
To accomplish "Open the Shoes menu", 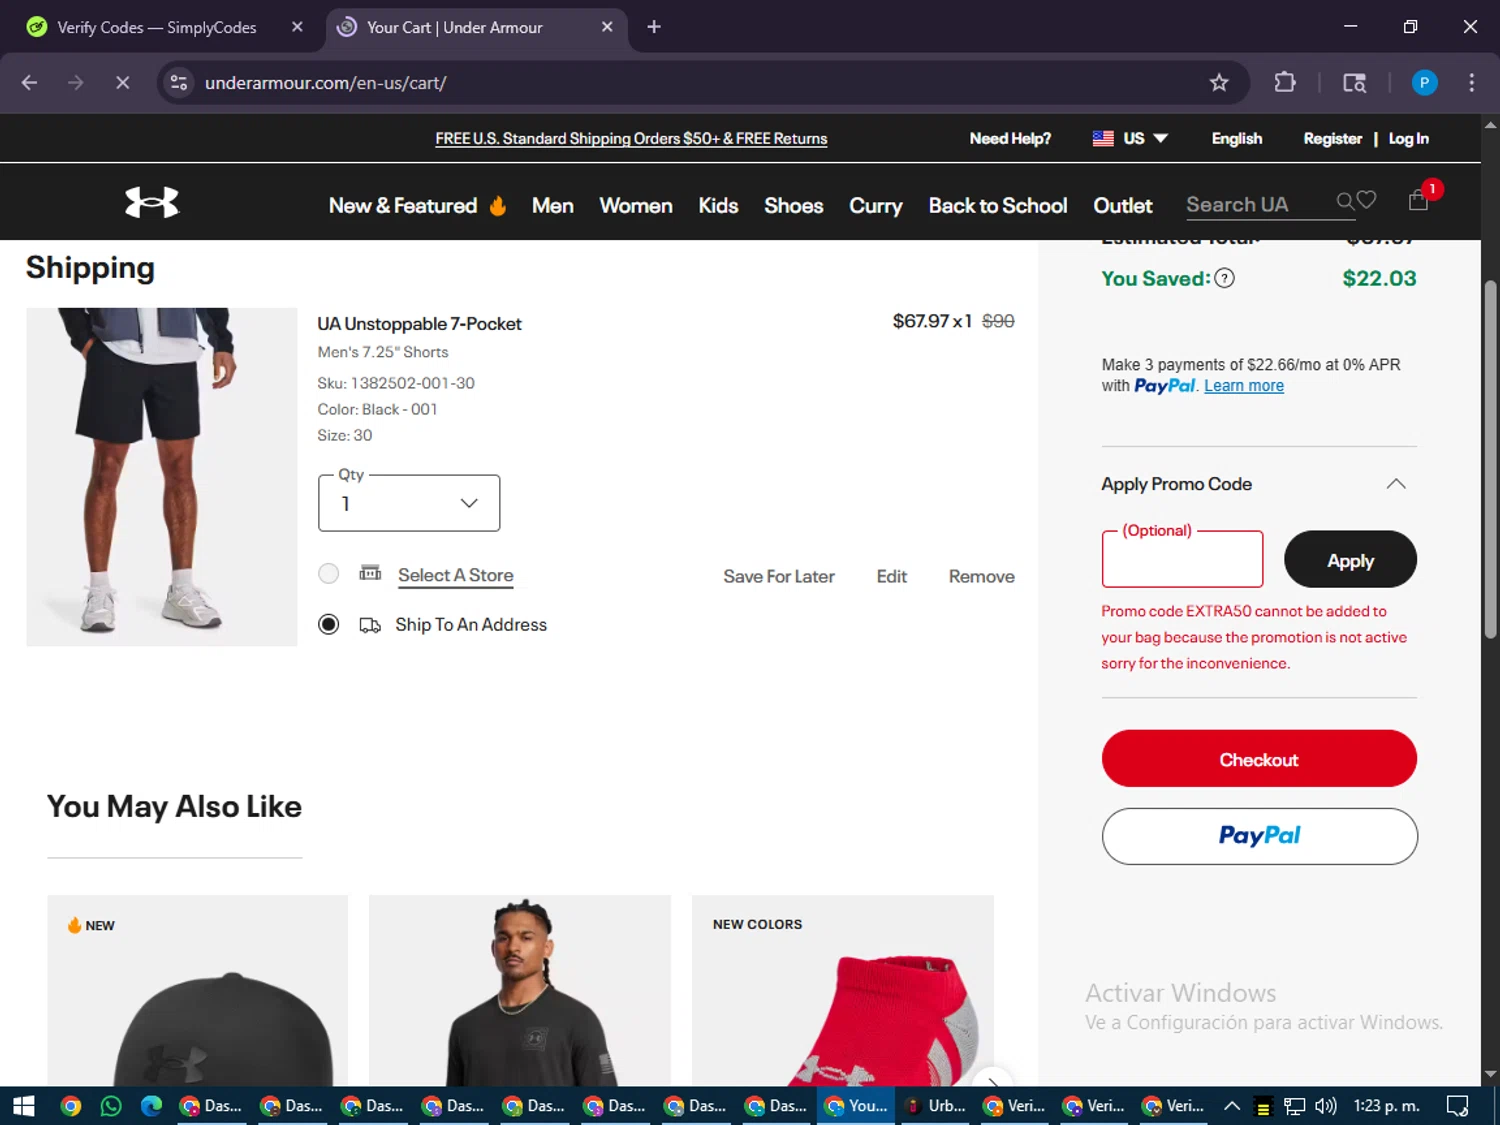I will click(x=794, y=206).
